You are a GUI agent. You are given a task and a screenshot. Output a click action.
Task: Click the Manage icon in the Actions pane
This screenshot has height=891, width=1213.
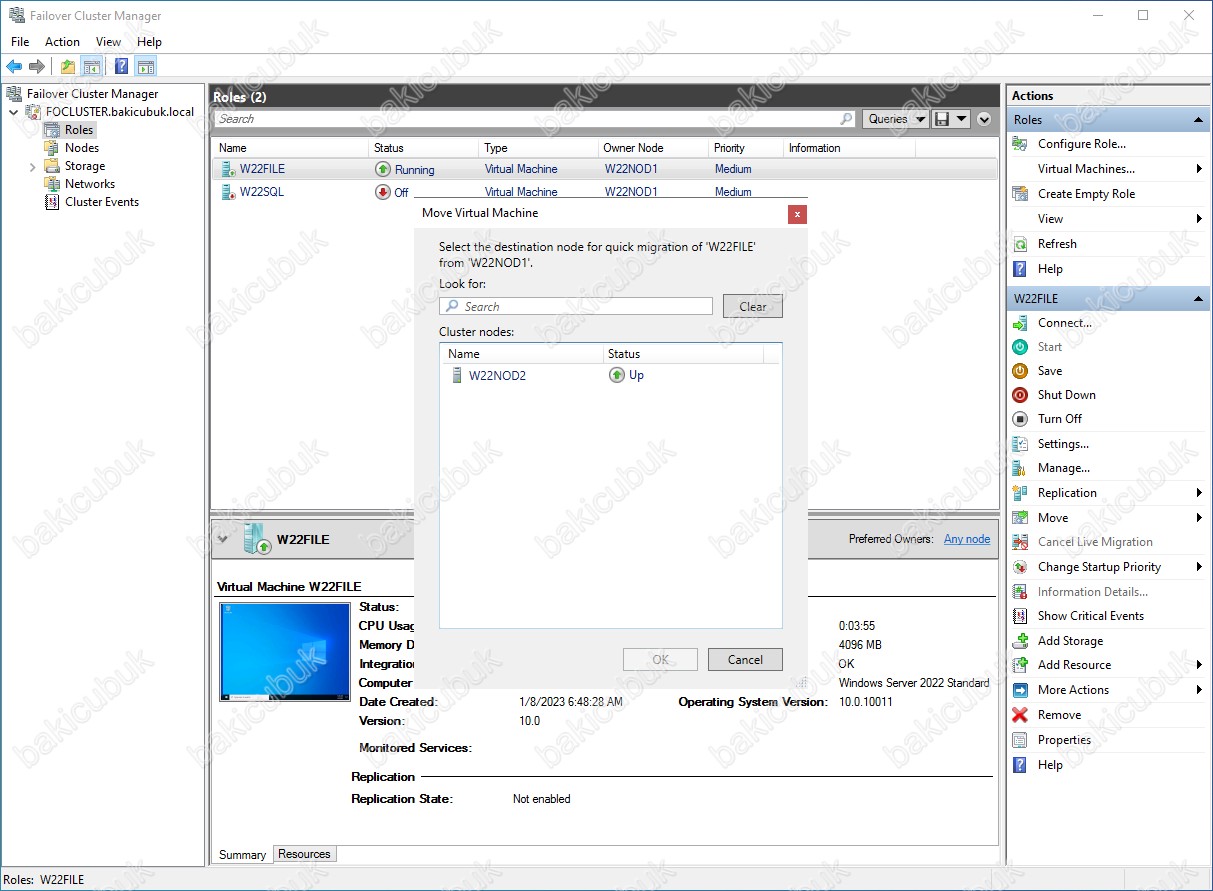tap(1020, 468)
